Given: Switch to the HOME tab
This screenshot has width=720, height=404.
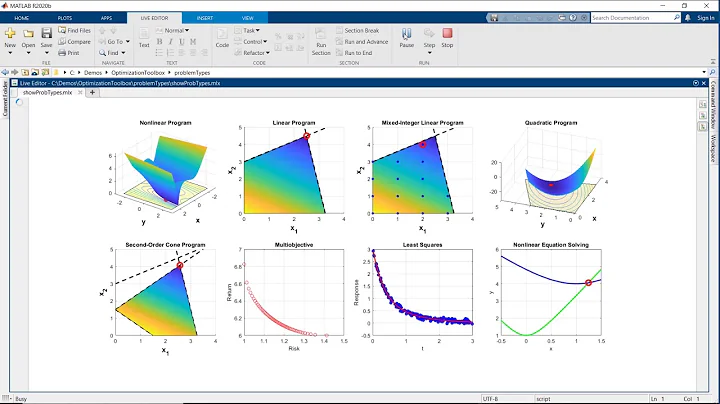Looking at the screenshot, I should pyautogui.click(x=22, y=18).
